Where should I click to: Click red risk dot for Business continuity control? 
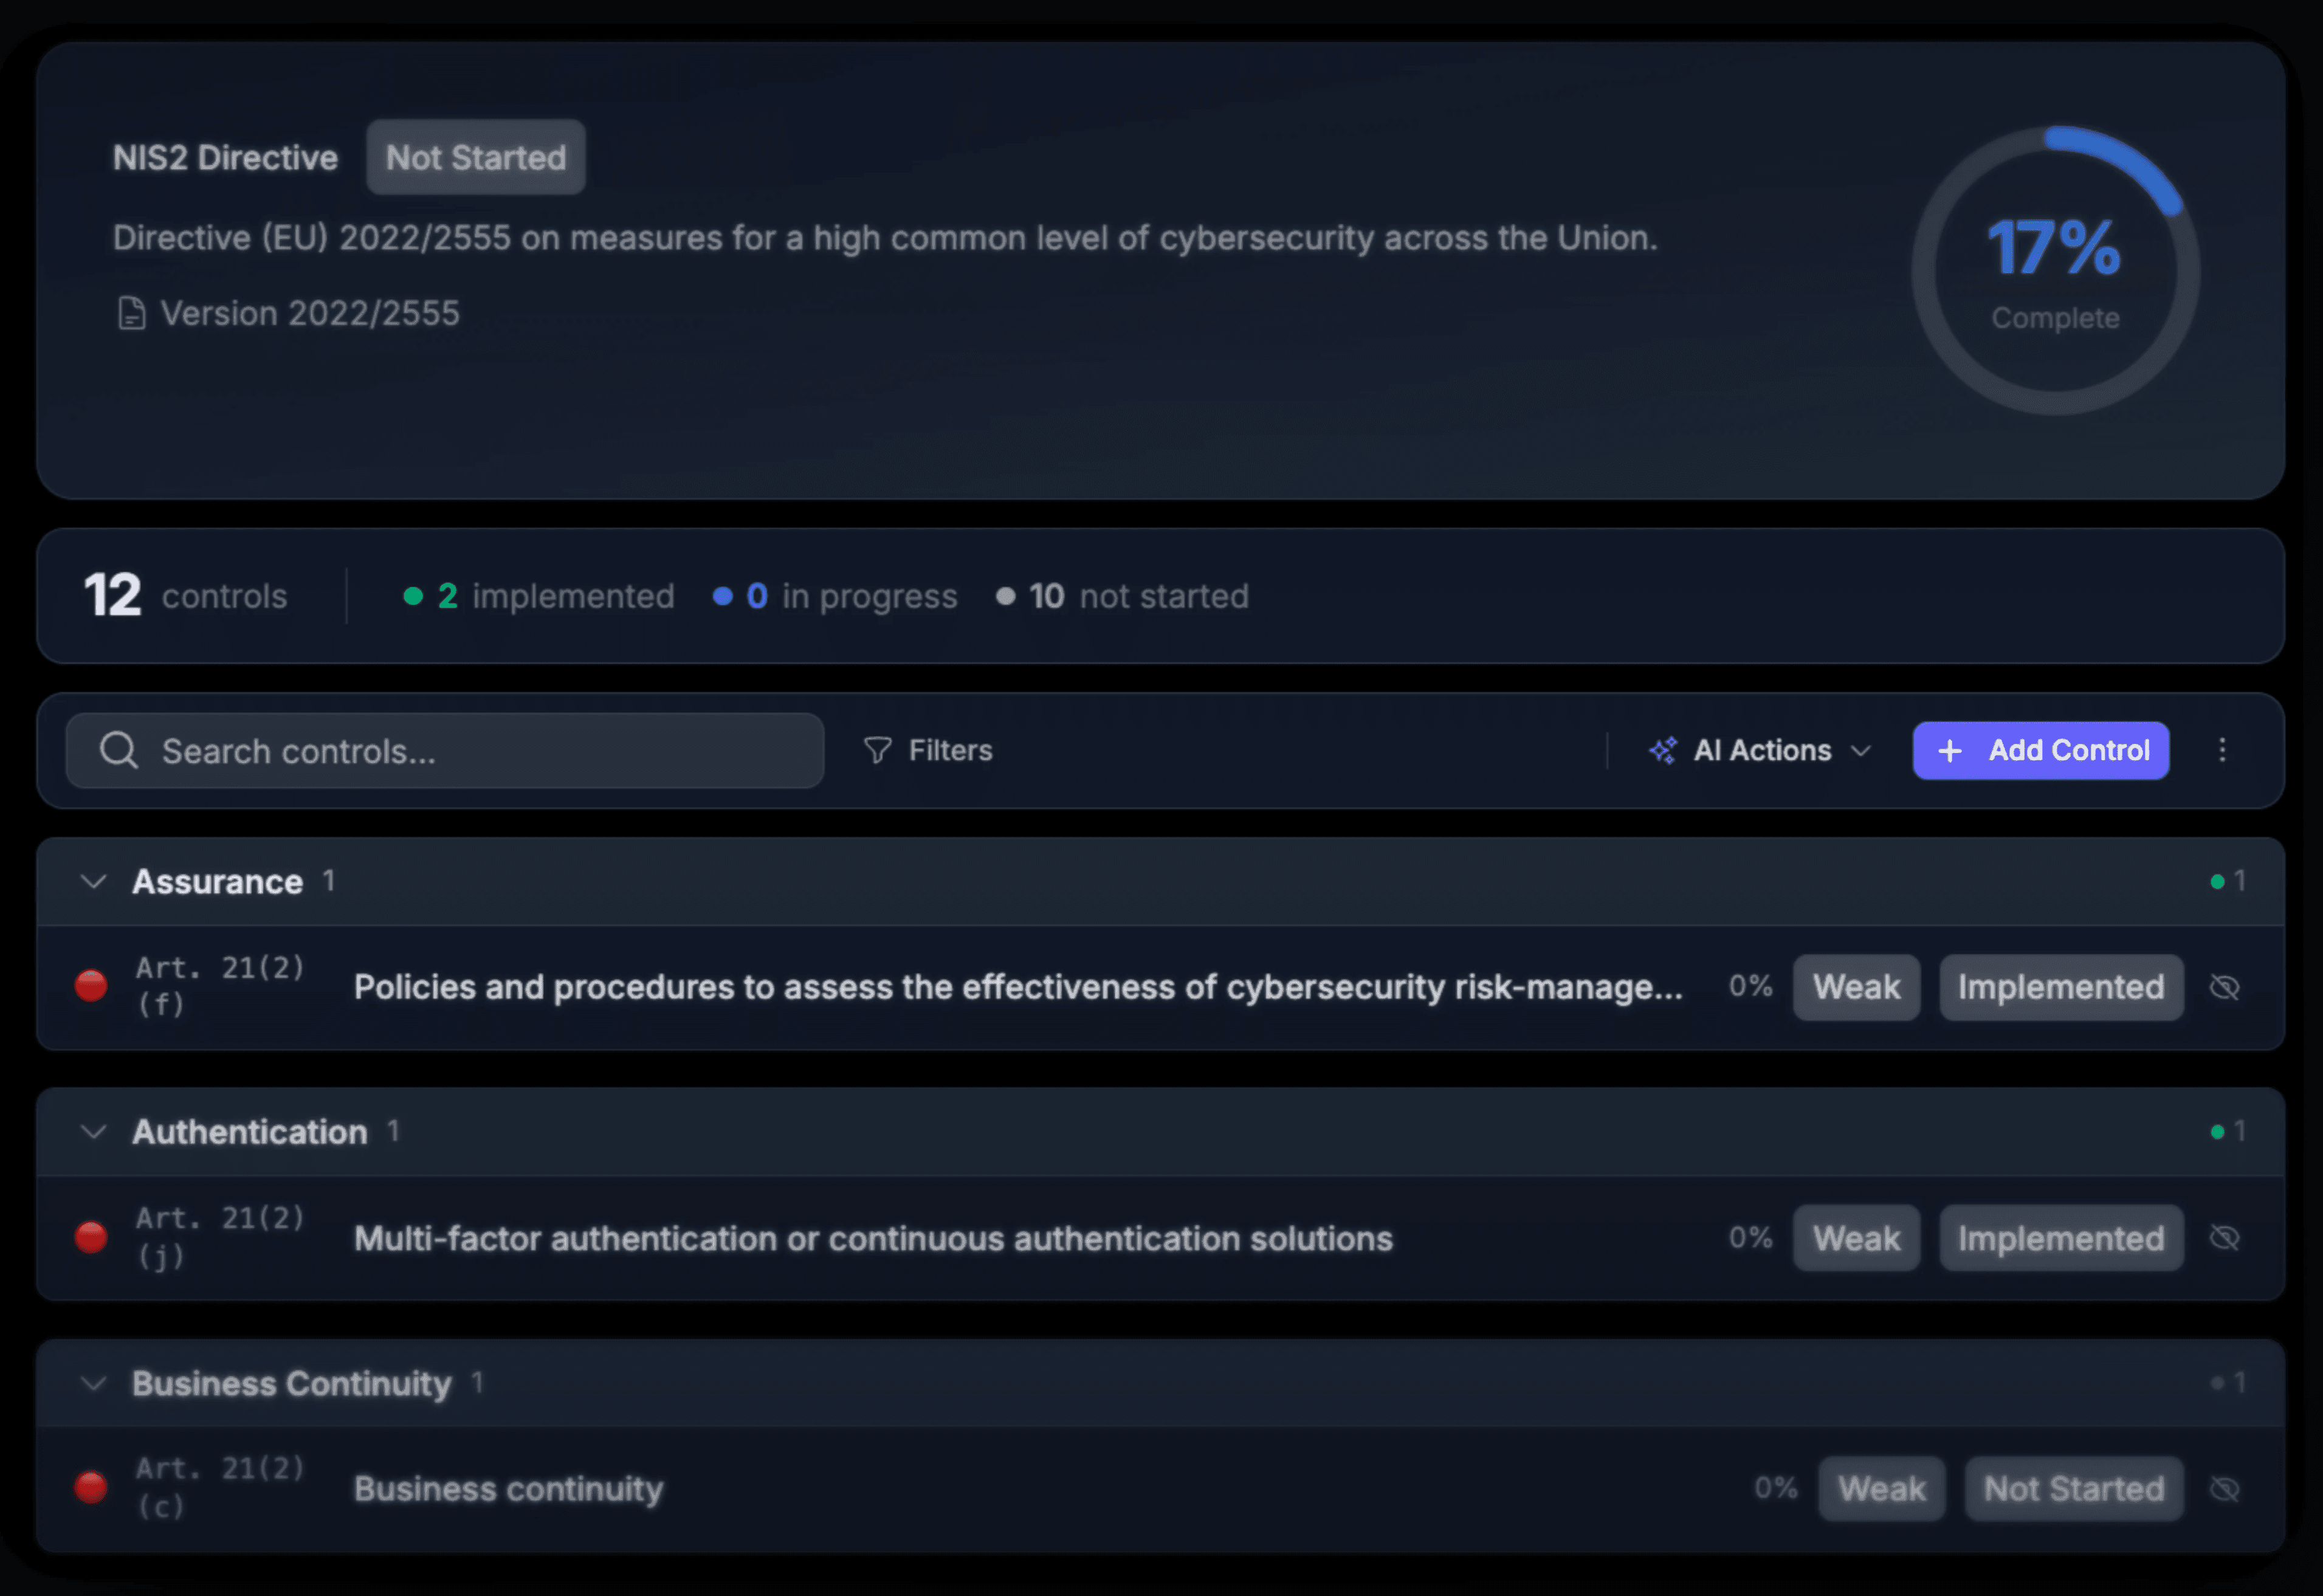pos(91,1488)
